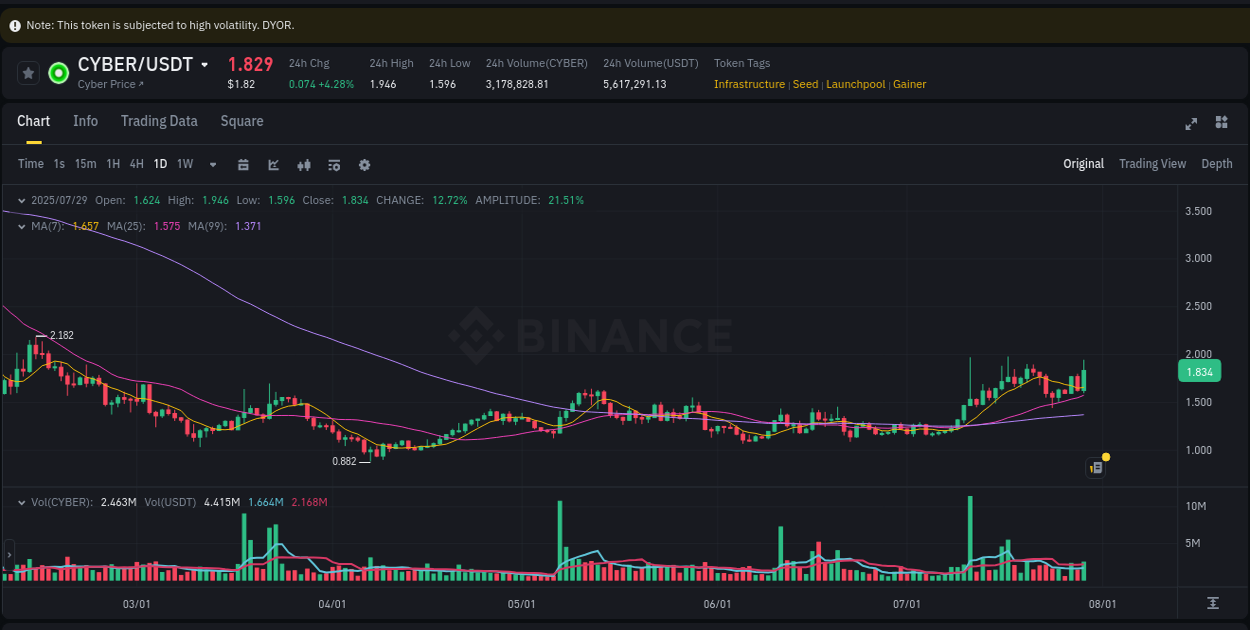Collapse the MA indicators row chevron

point(20,226)
